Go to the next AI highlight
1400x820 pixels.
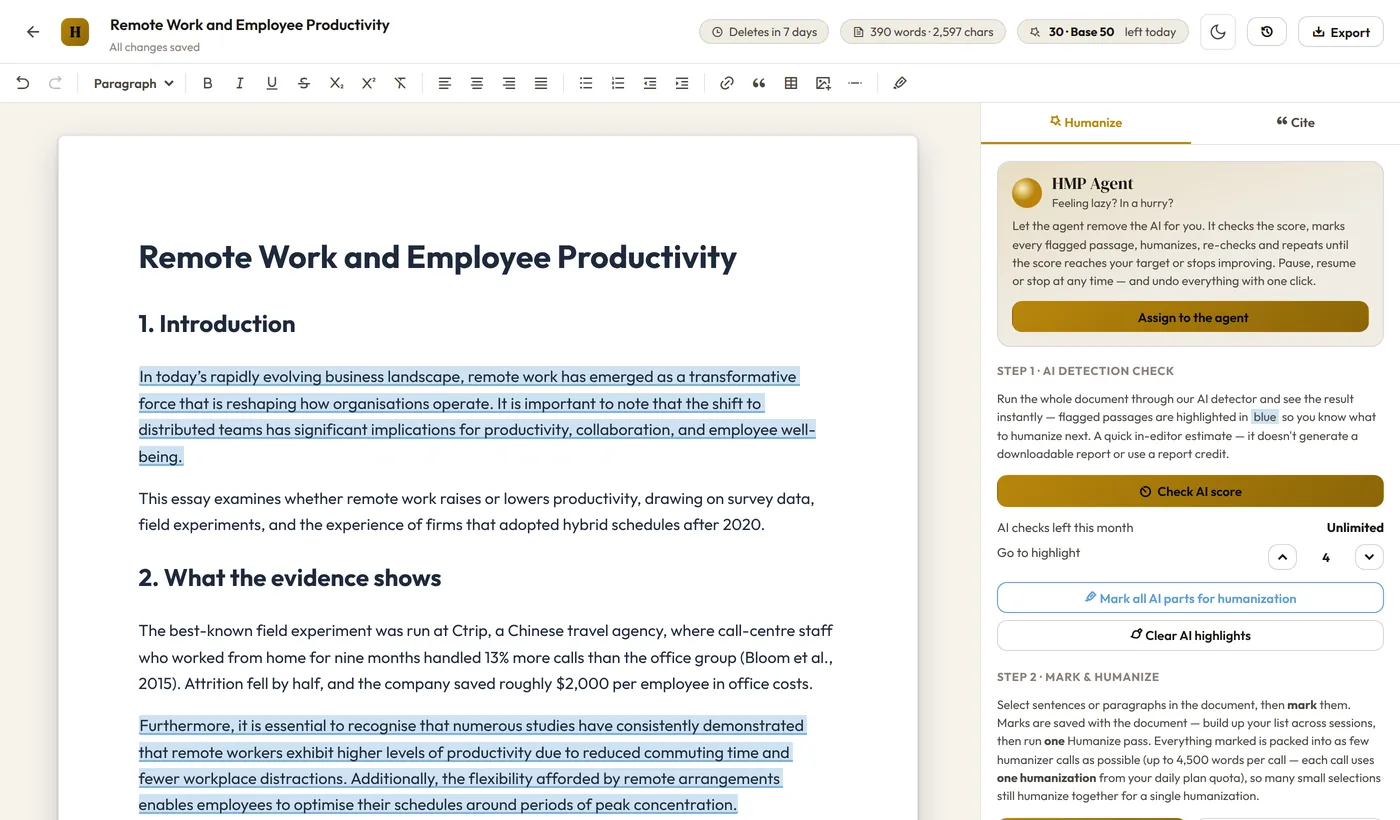[1369, 557]
